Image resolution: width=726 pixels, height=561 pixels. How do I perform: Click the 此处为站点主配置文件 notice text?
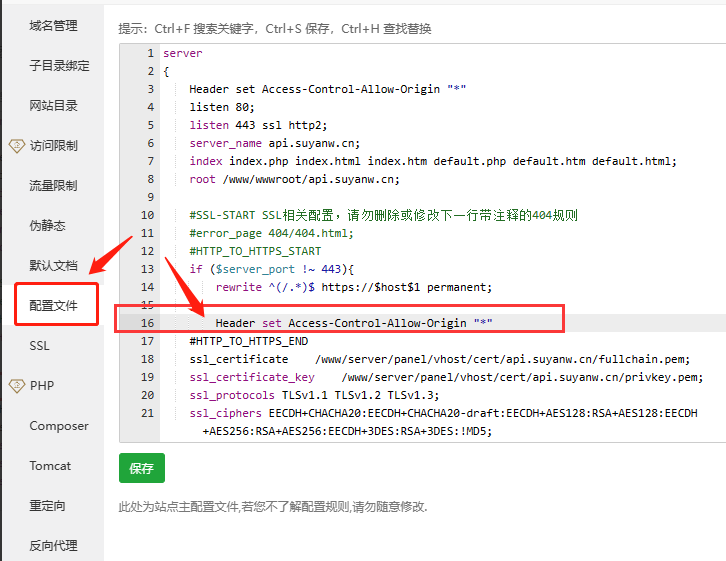[x=273, y=507]
